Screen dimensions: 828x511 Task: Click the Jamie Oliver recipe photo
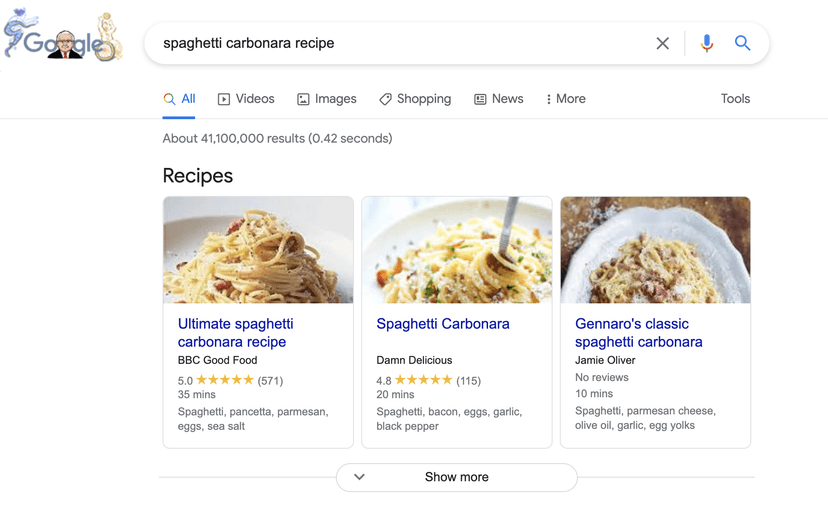click(655, 250)
